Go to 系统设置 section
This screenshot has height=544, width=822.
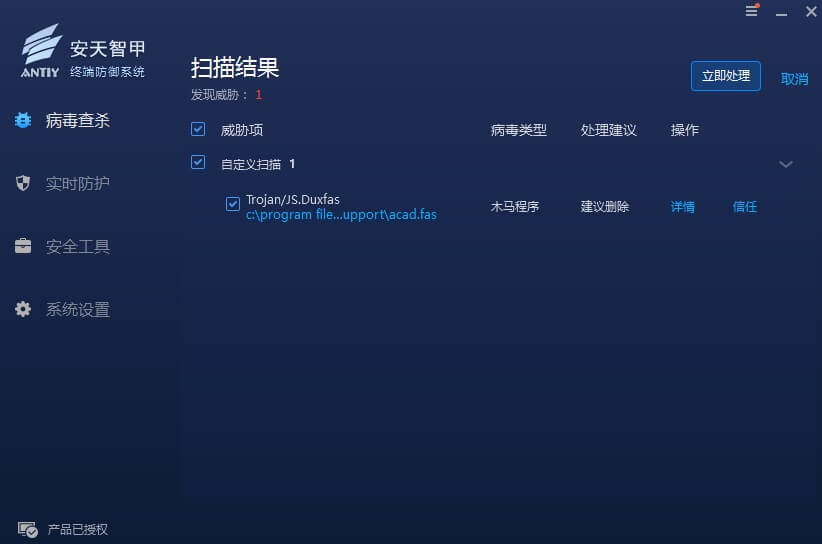point(77,310)
